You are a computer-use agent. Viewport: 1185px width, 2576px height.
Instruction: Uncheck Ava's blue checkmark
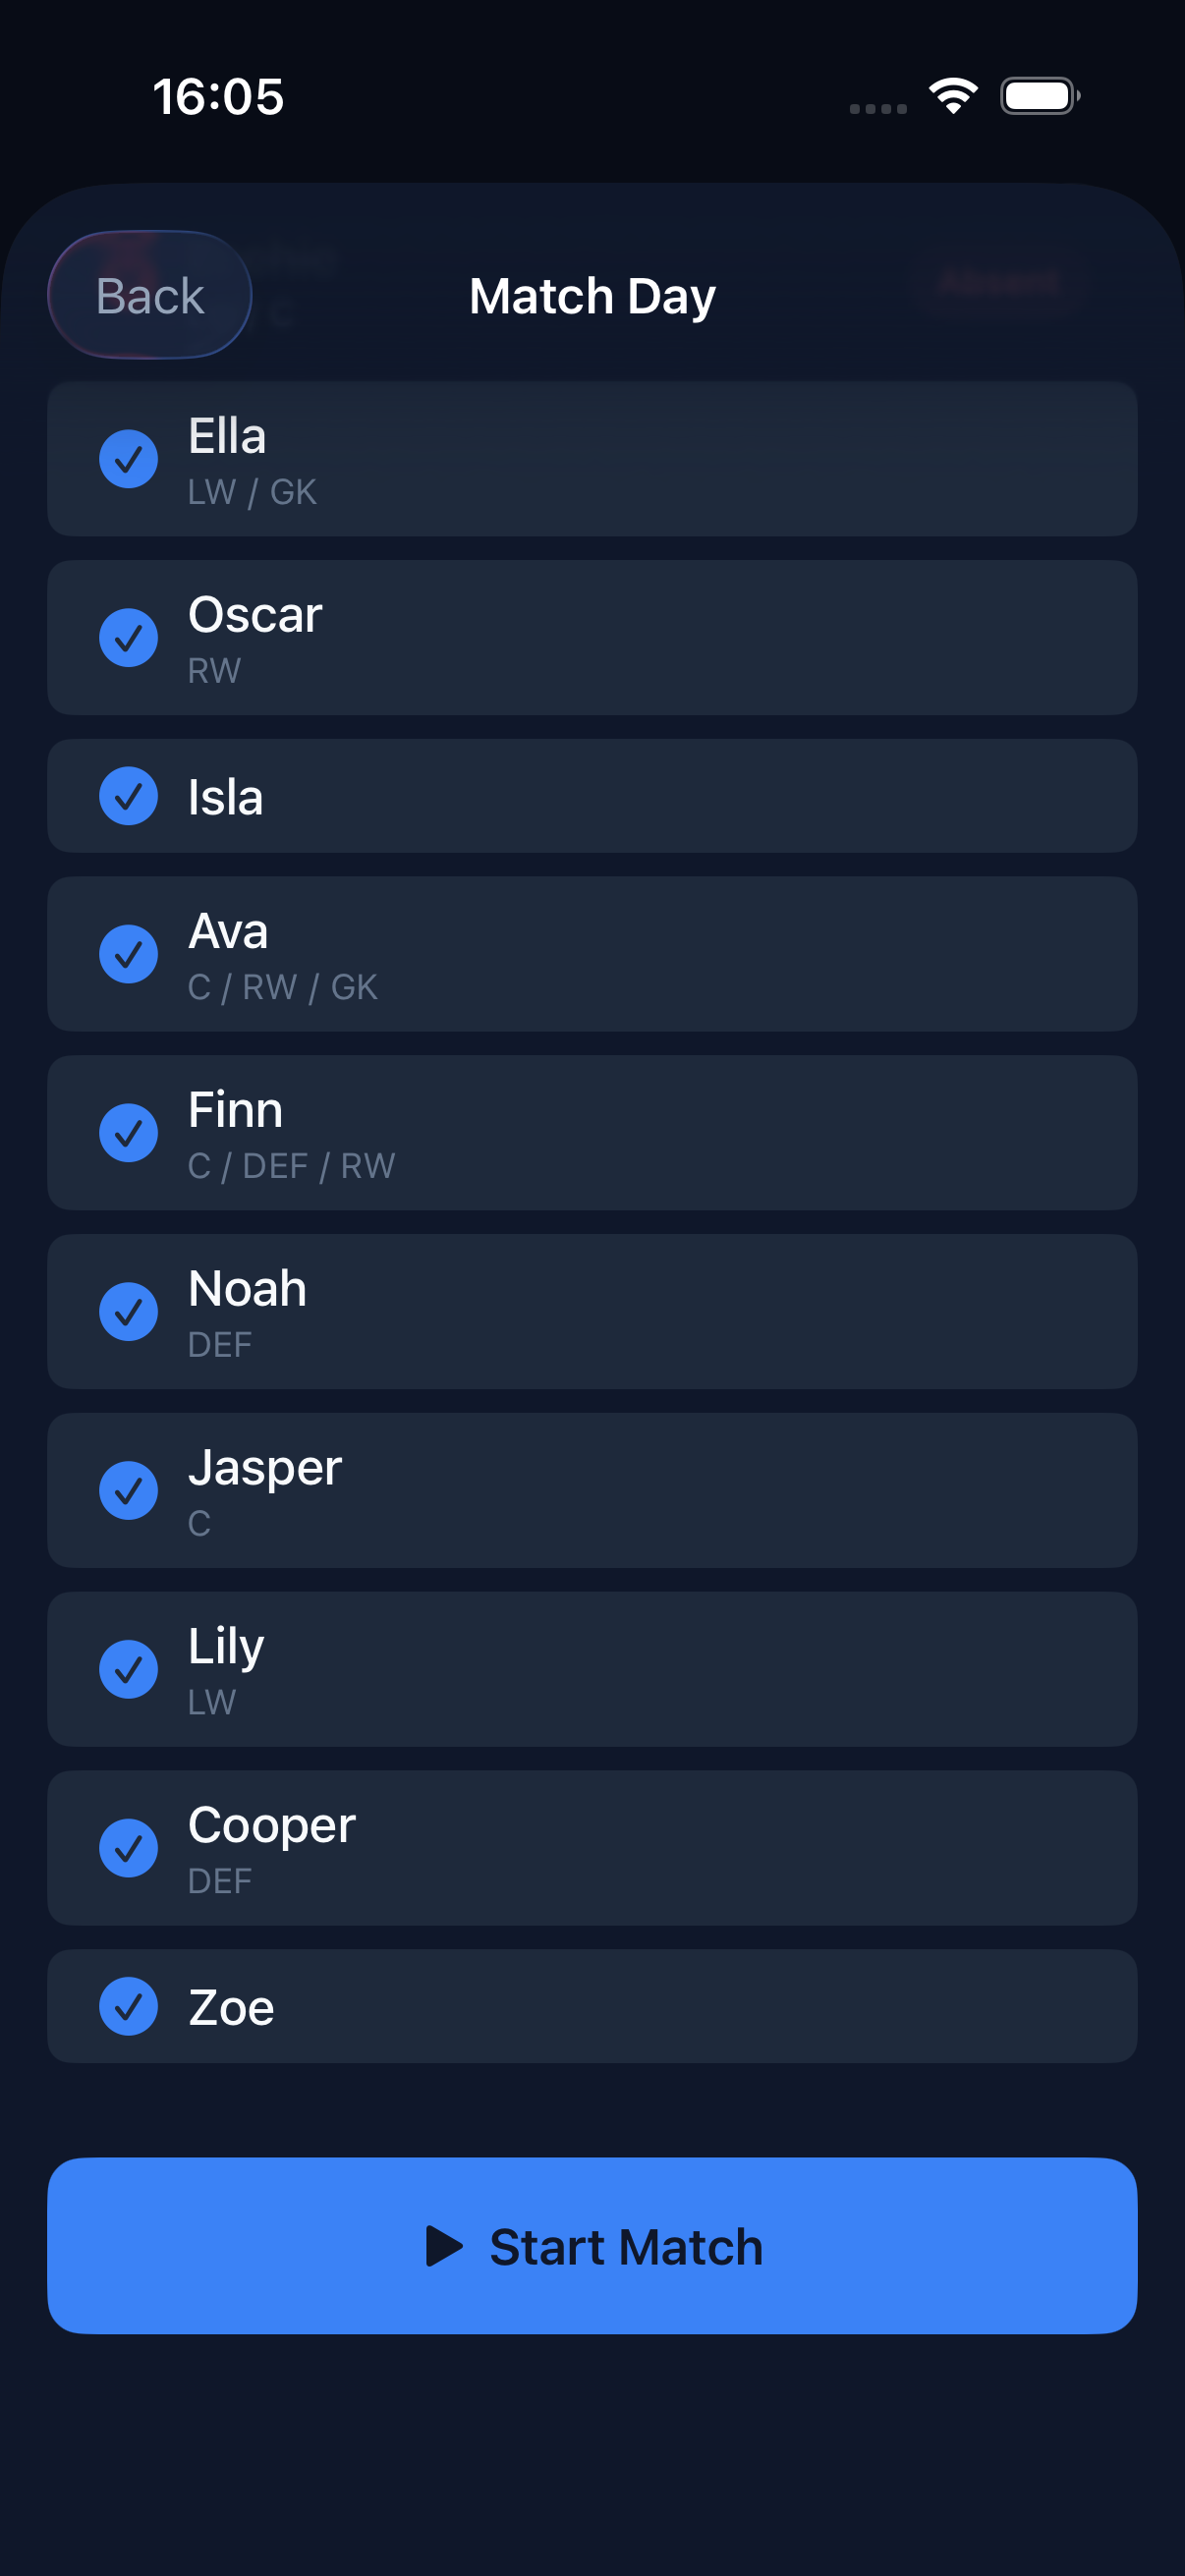tap(128, 954)
